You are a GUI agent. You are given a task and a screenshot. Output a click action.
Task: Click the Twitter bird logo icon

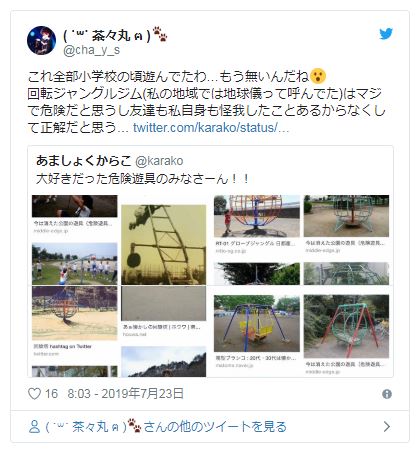point(386,34)
